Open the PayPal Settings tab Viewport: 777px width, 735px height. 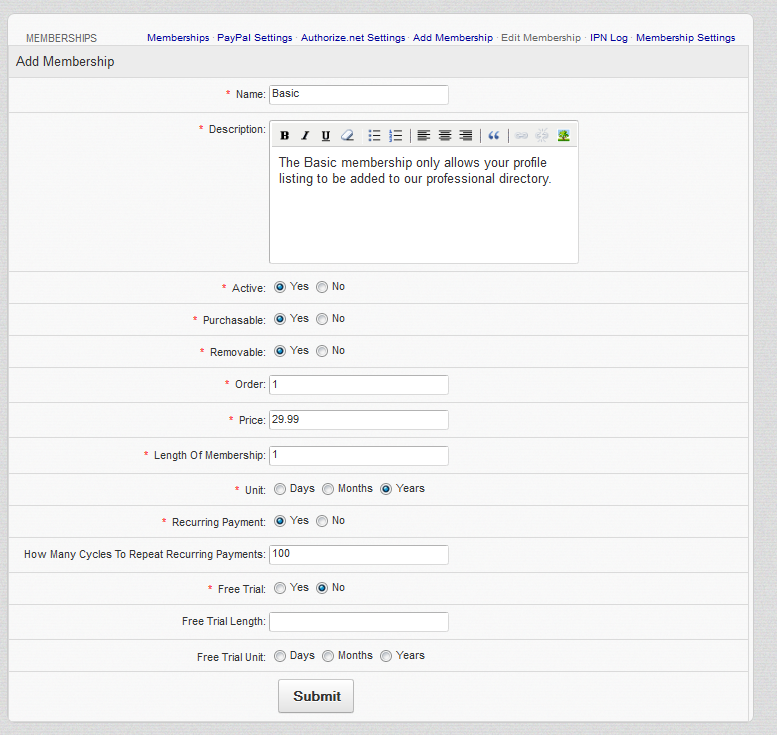255,38
